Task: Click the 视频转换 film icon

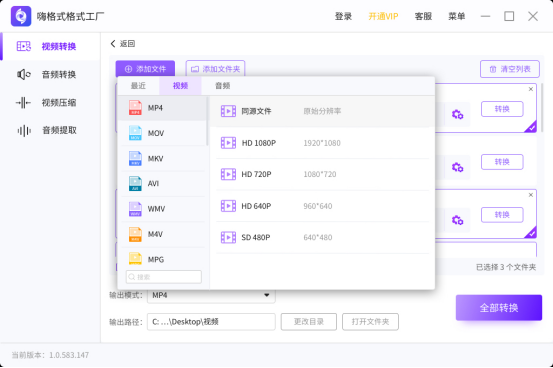Action: 24,46
